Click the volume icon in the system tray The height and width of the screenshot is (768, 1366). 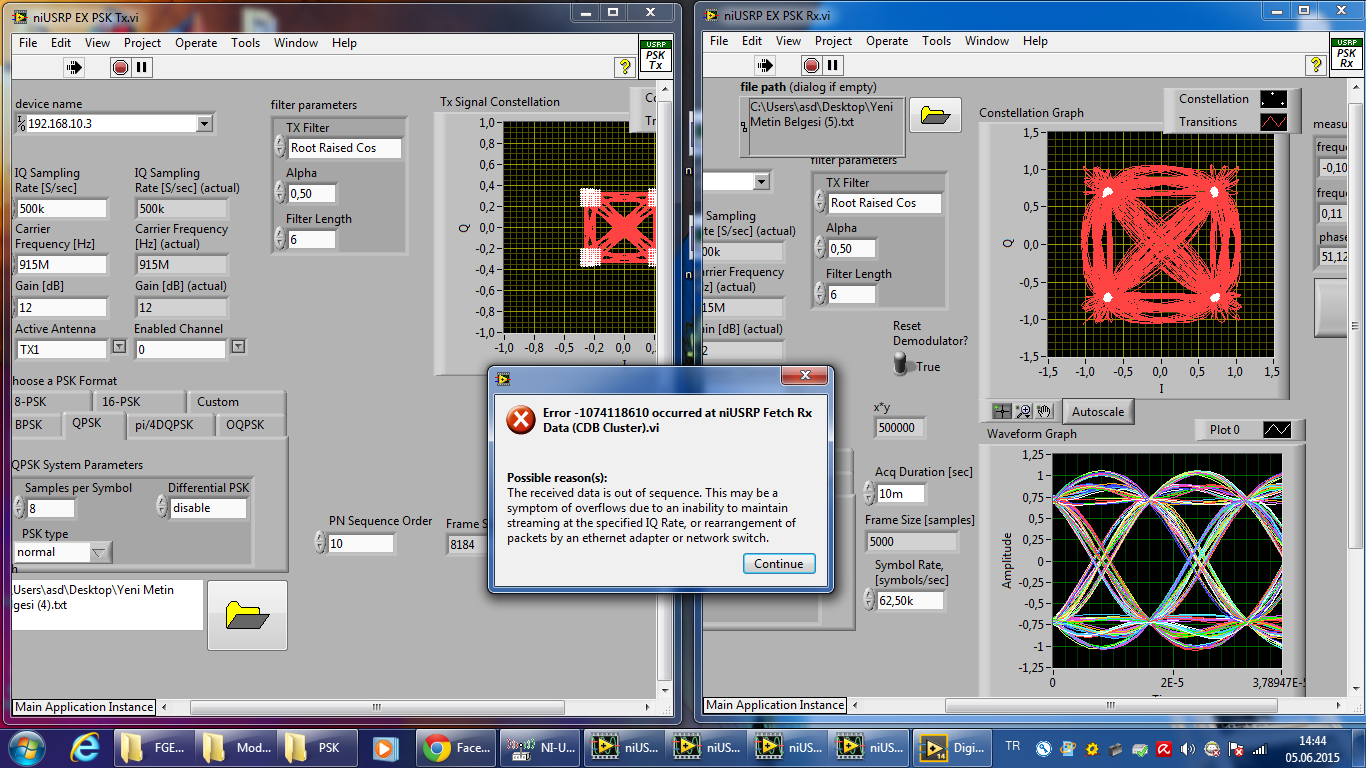click(x=1188, y=748)
